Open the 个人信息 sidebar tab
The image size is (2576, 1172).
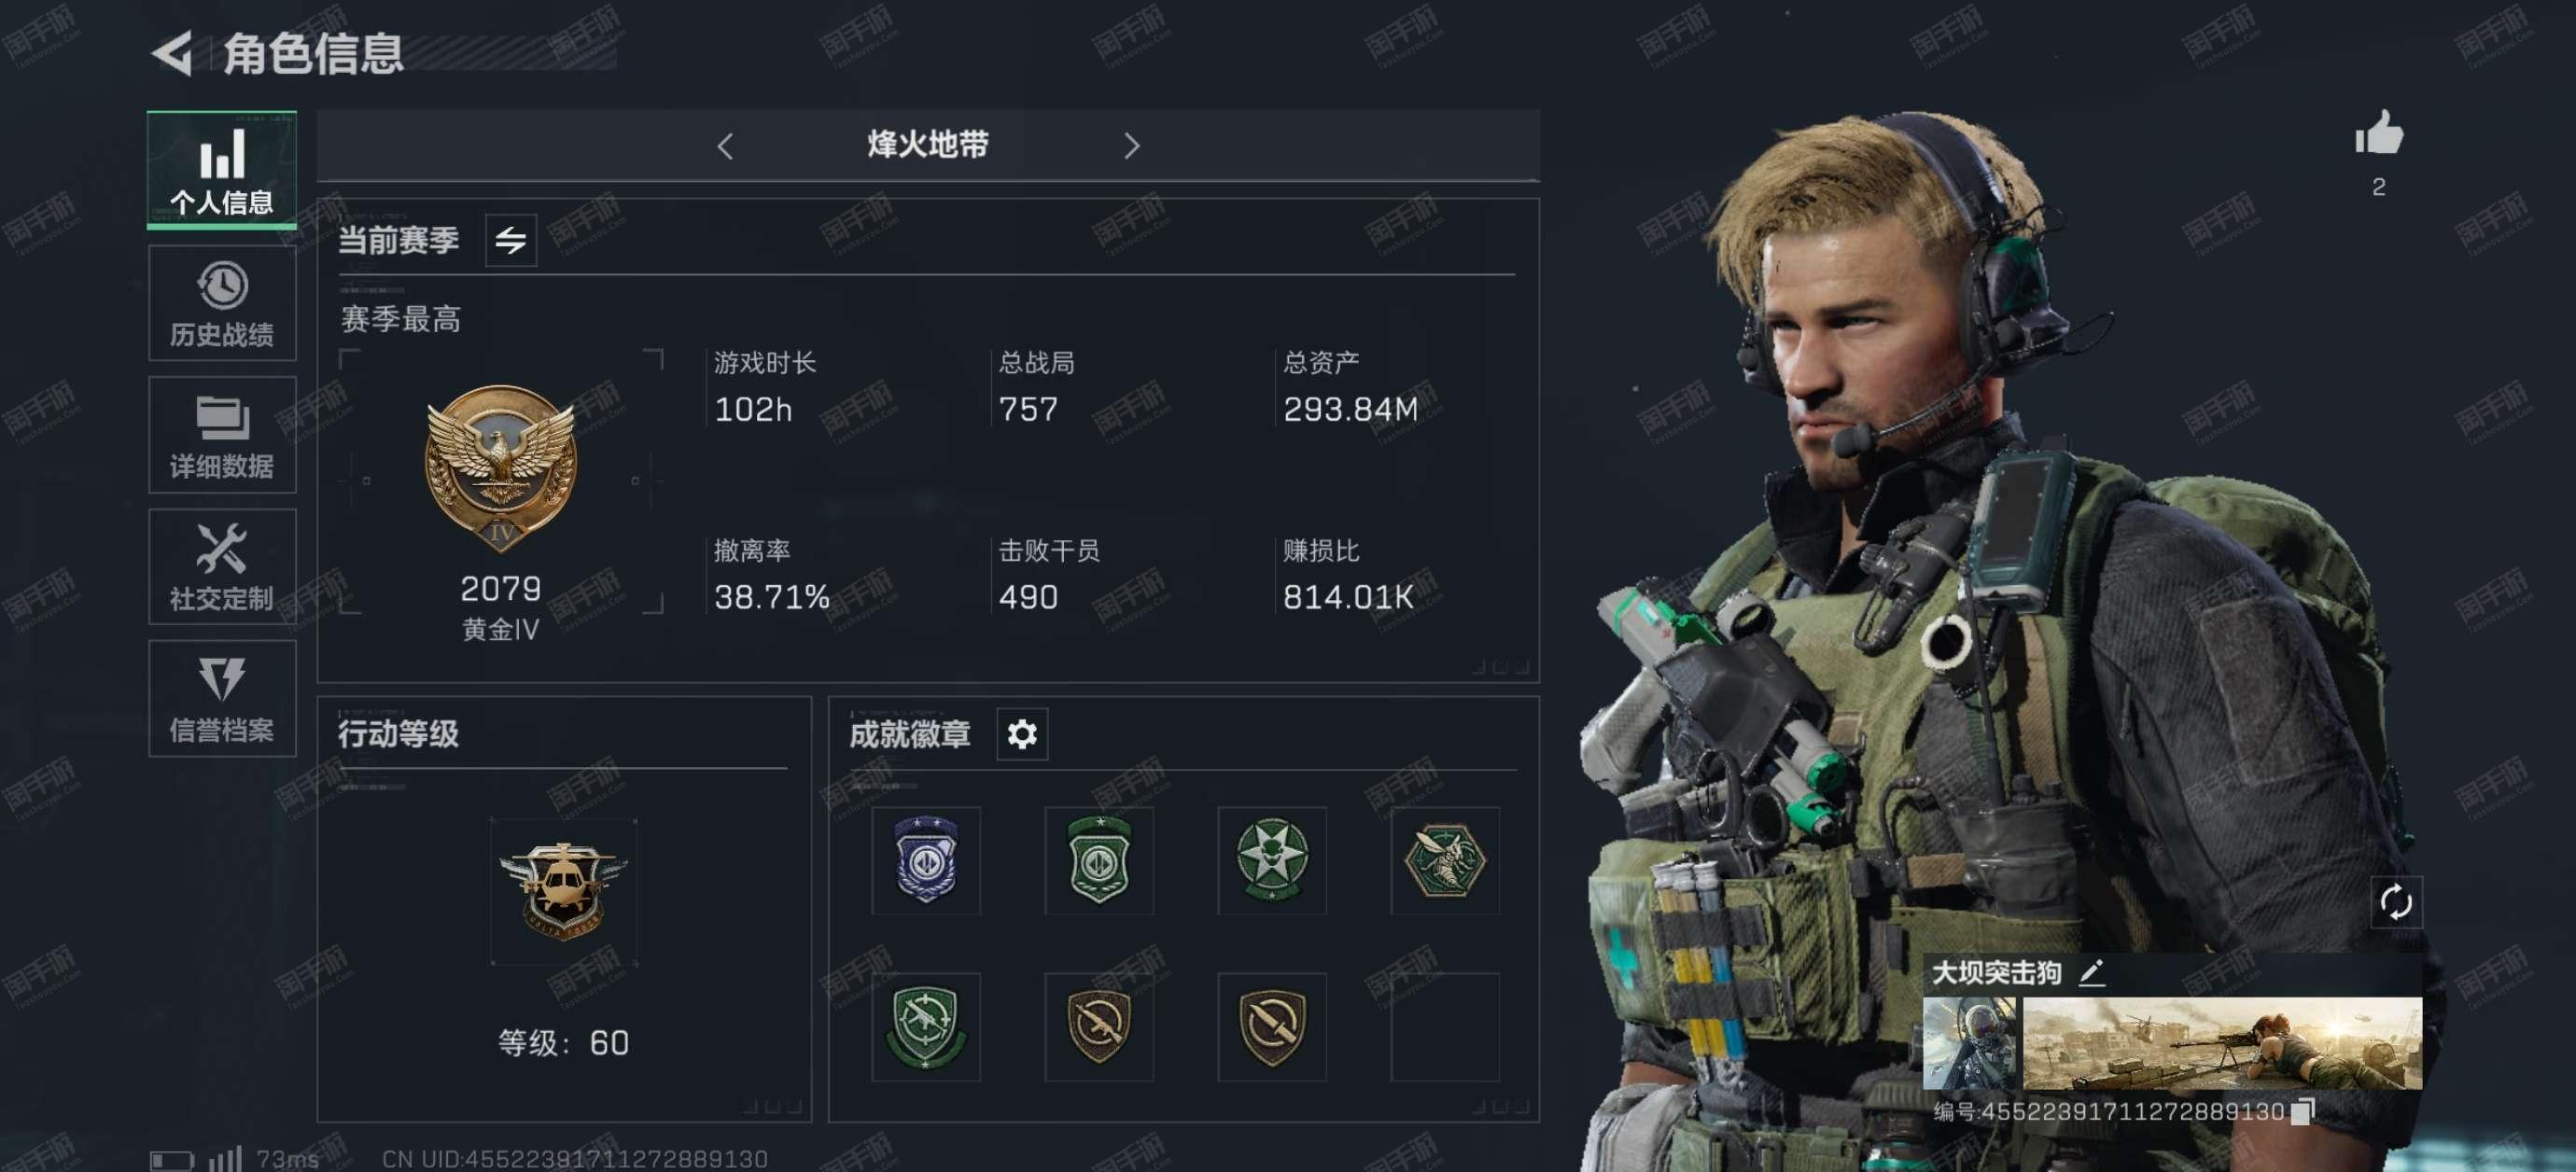click(222, 169)
